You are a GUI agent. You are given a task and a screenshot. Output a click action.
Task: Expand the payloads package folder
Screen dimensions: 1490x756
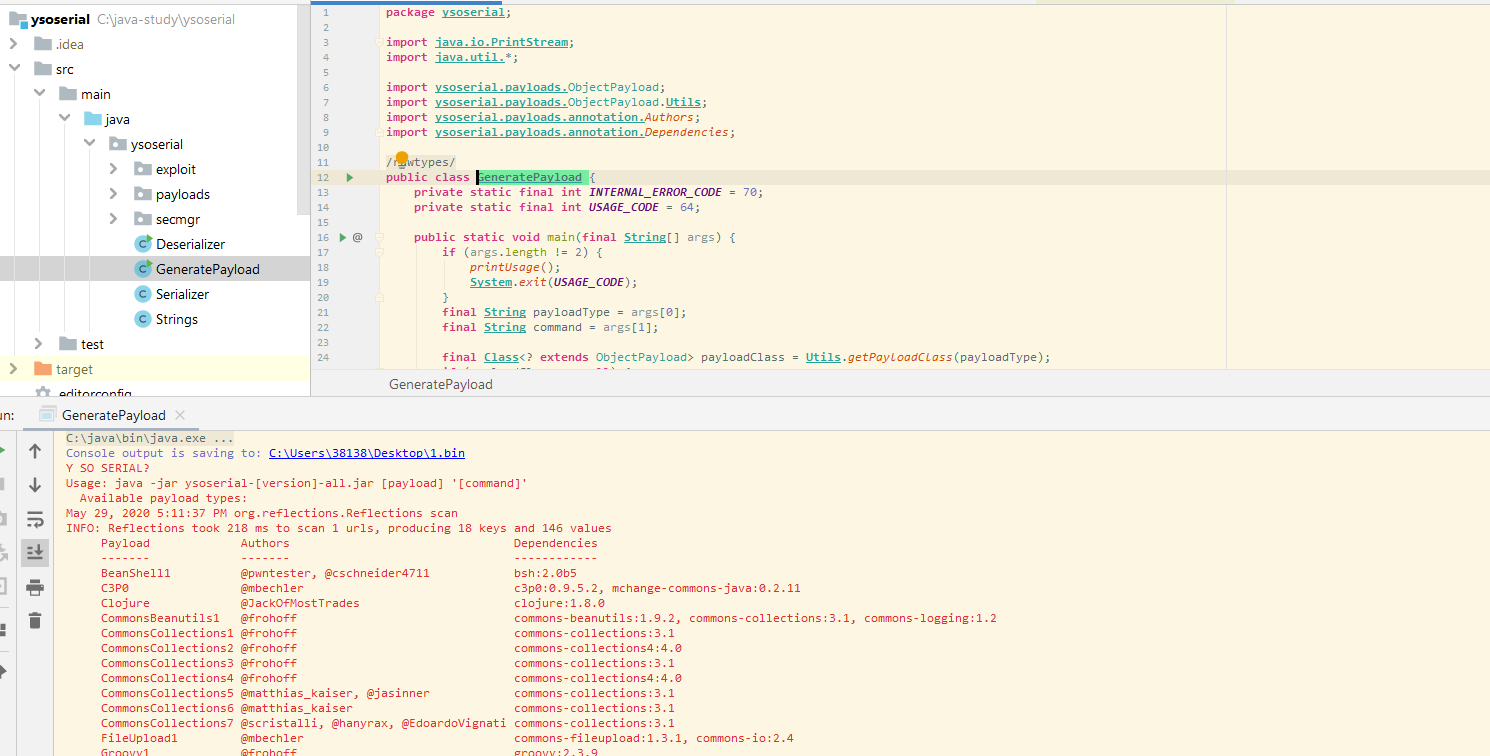(x=113, y=194)
